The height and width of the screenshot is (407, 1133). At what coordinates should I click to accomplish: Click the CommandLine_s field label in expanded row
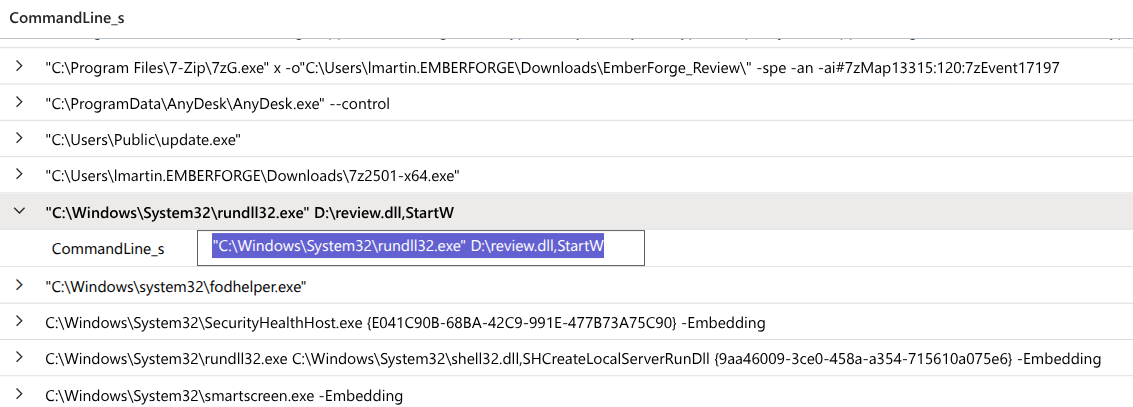click(x=108, y=249)
